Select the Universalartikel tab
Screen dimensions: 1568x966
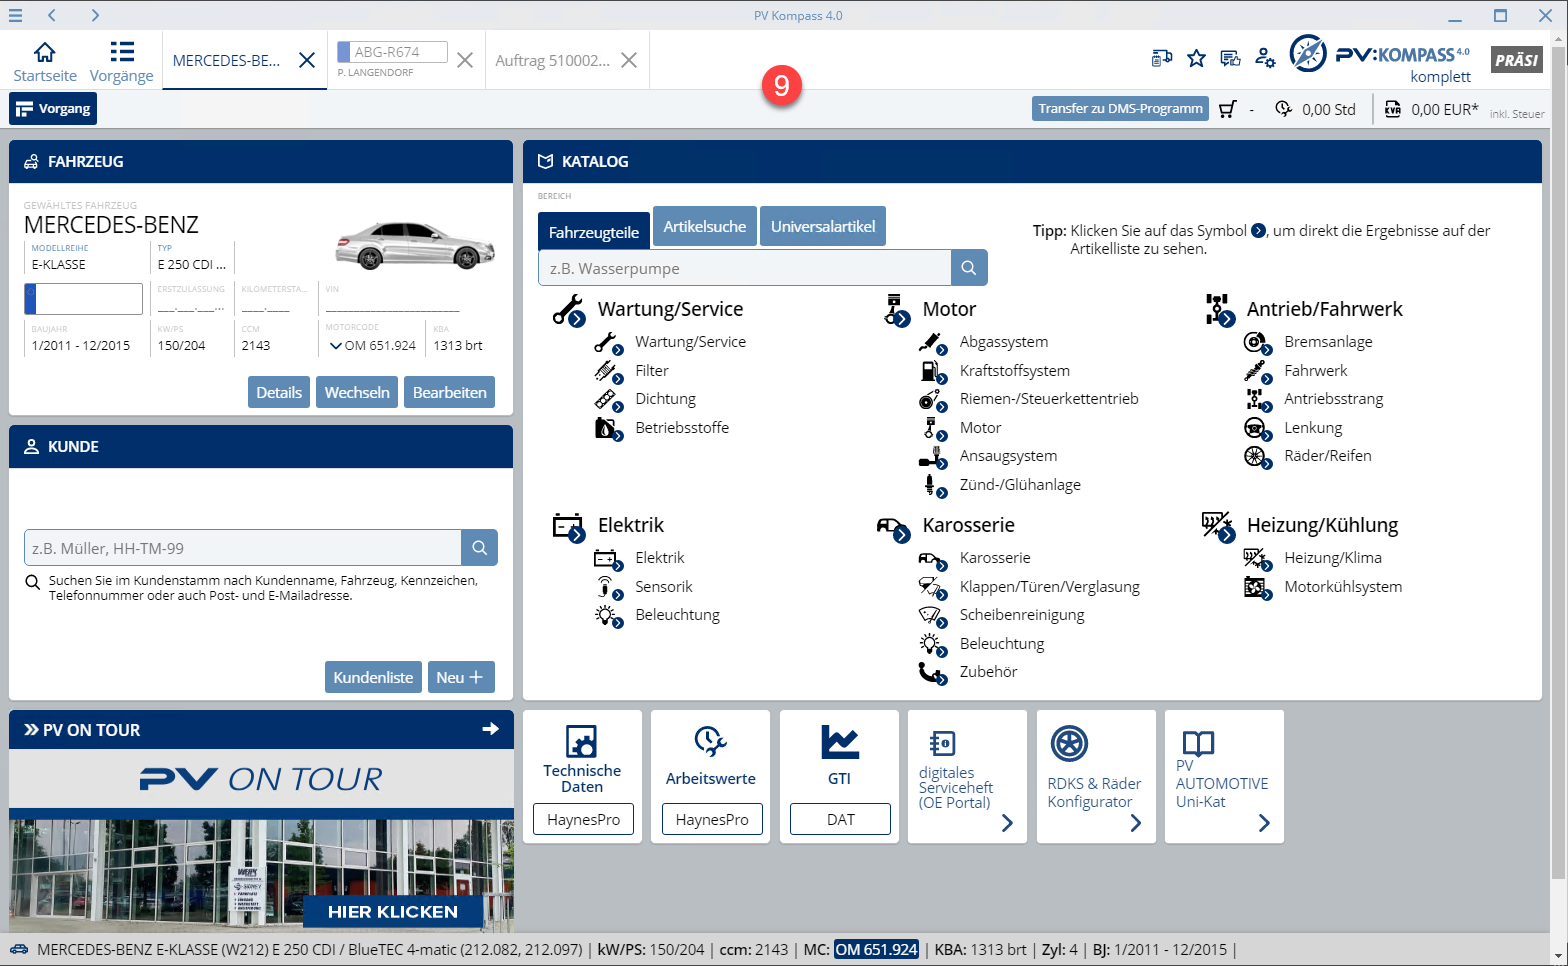pos(823,226)
